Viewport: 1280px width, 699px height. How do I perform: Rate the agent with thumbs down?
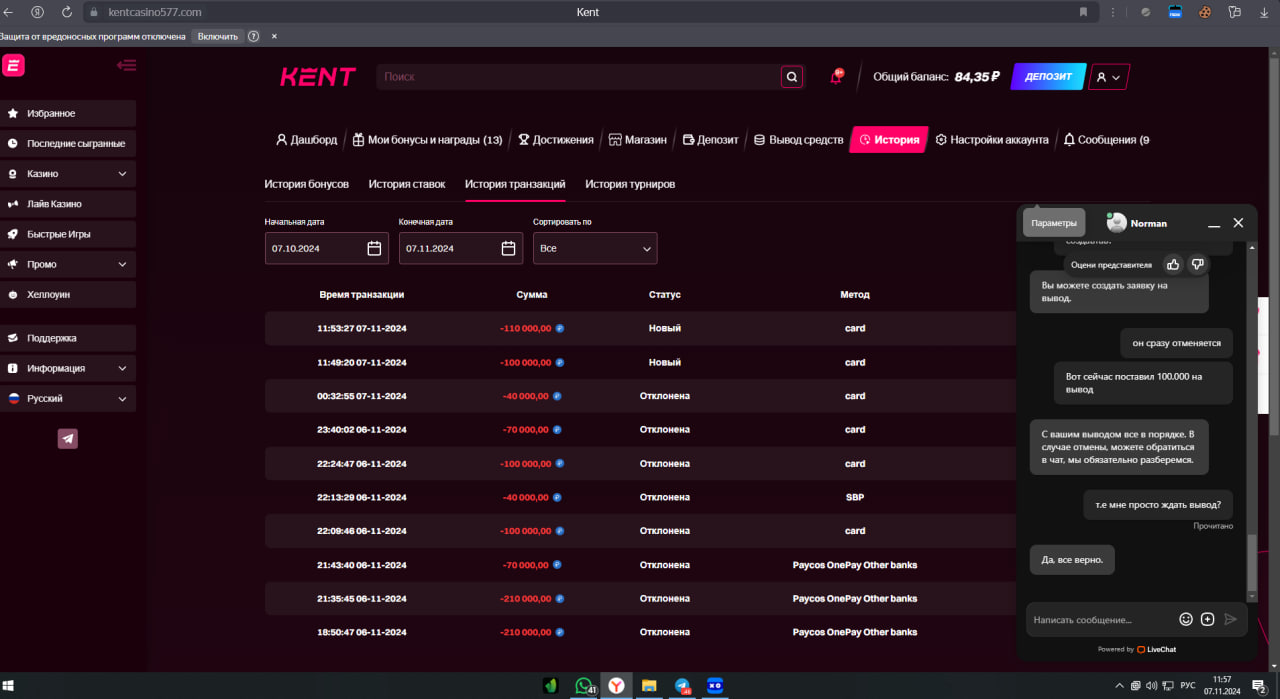(x=1197, y=265)
